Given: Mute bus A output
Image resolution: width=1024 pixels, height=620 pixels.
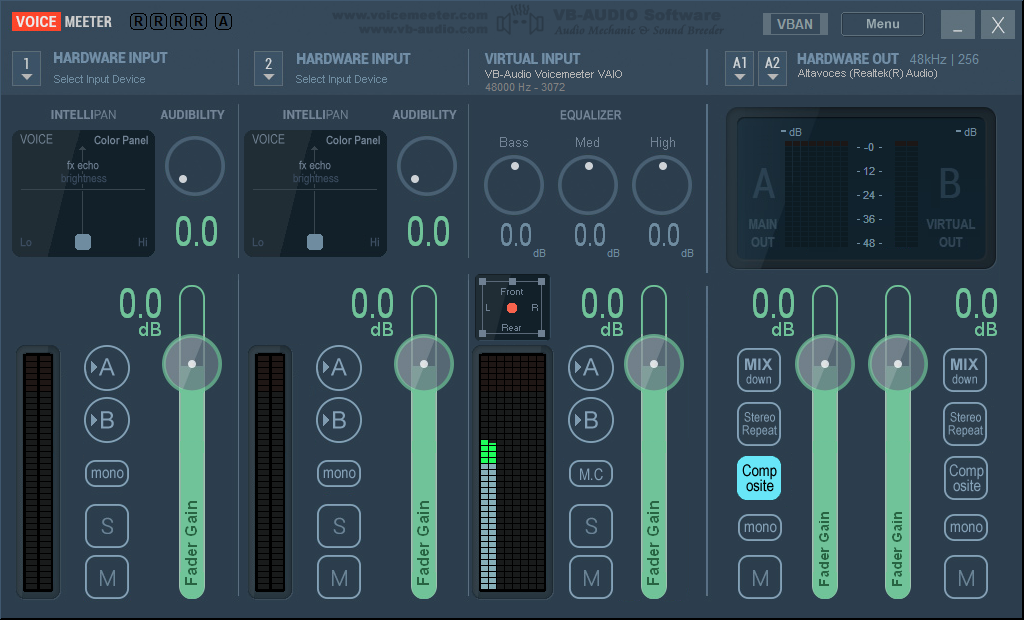Looking at the screenshot, I should click(760, 578).
